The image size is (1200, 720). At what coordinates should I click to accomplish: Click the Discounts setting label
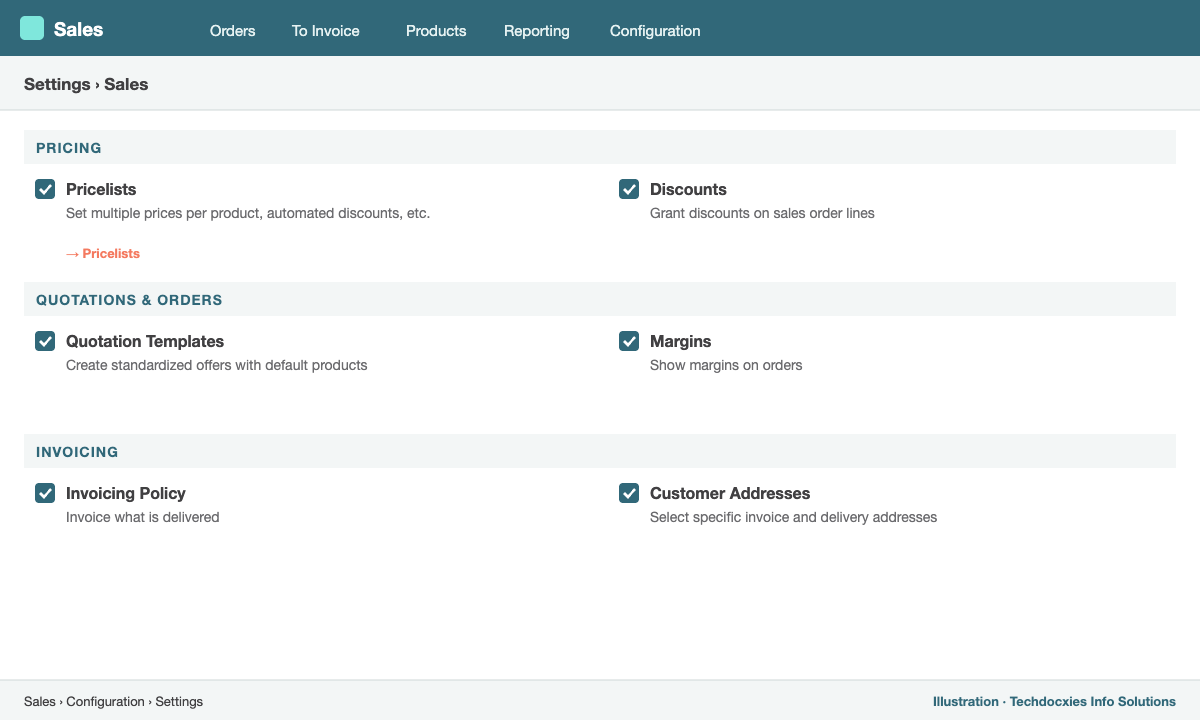point(688,189)
